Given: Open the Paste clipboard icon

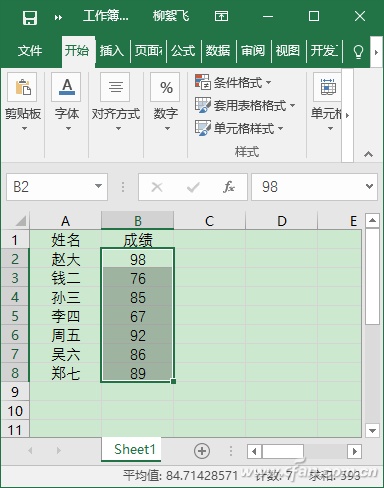Looking at the screenshot, I should tap(22, 87).
